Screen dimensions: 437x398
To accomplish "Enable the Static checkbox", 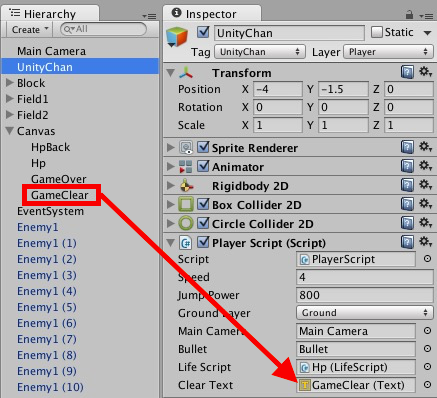I will tap(377, 32).
